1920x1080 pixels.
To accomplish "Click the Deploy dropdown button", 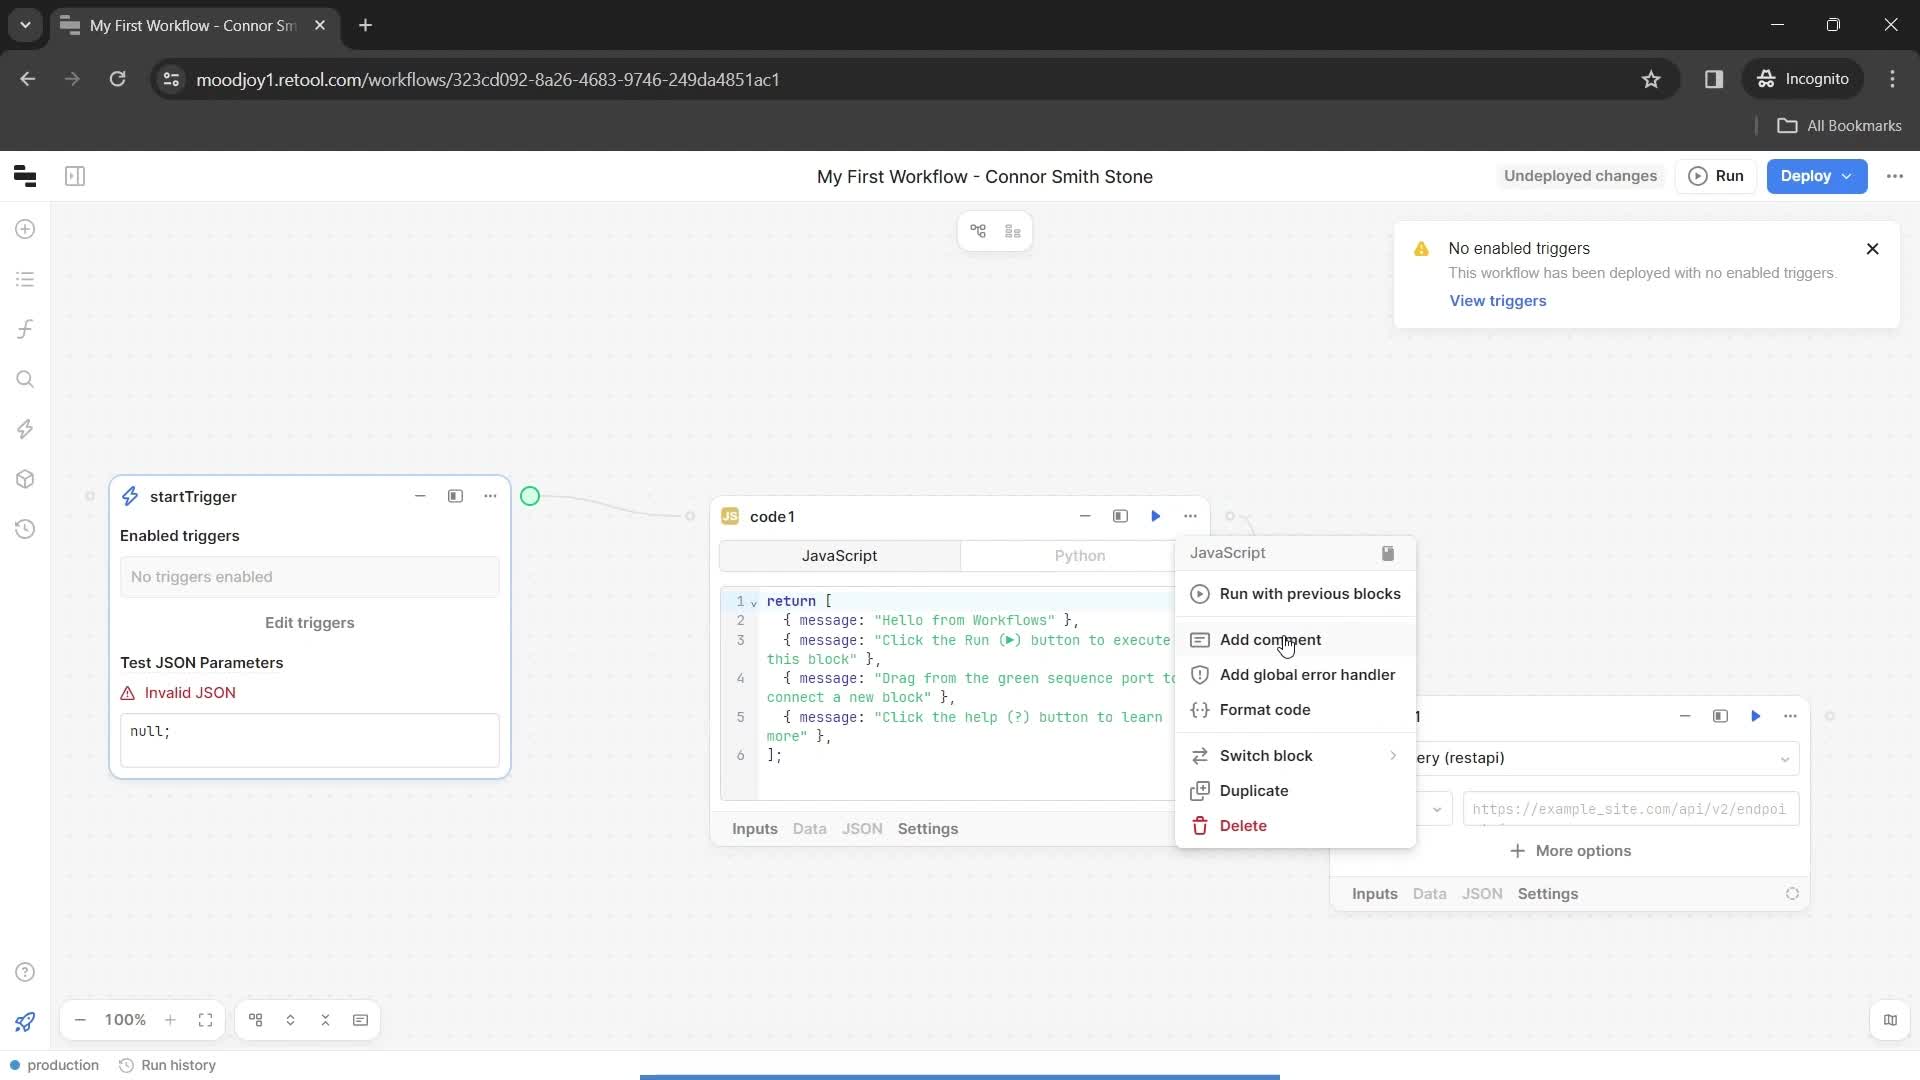I will click(1816, 176).
